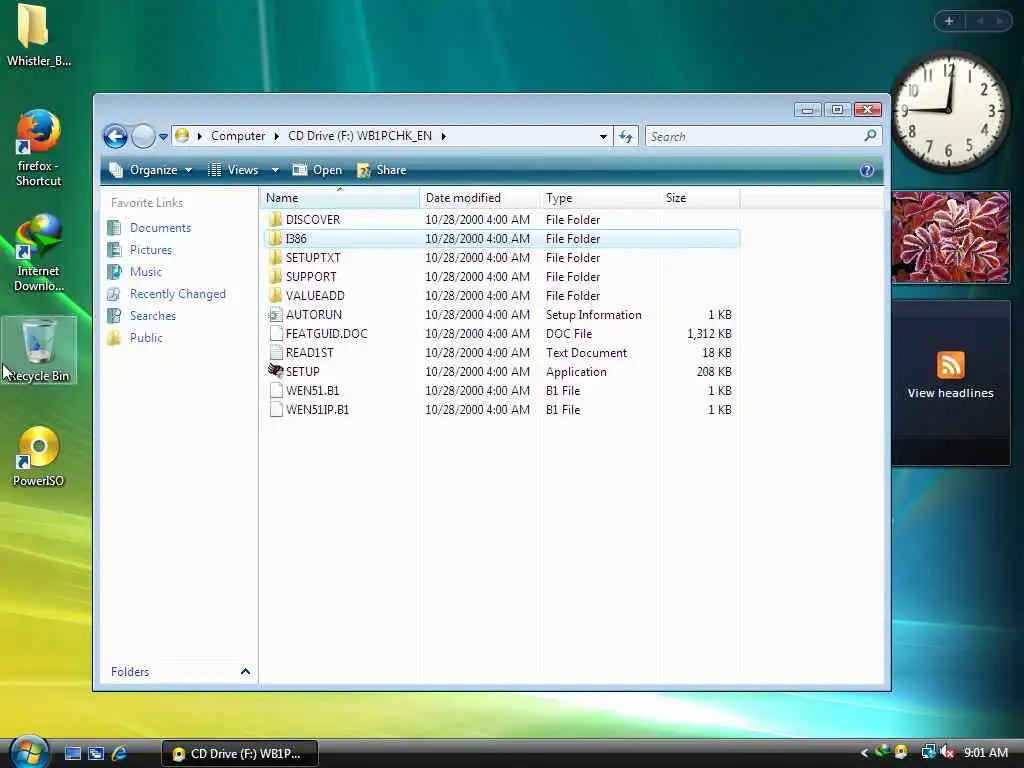Click Switch between windows quick launch icon

click(96, 754)
